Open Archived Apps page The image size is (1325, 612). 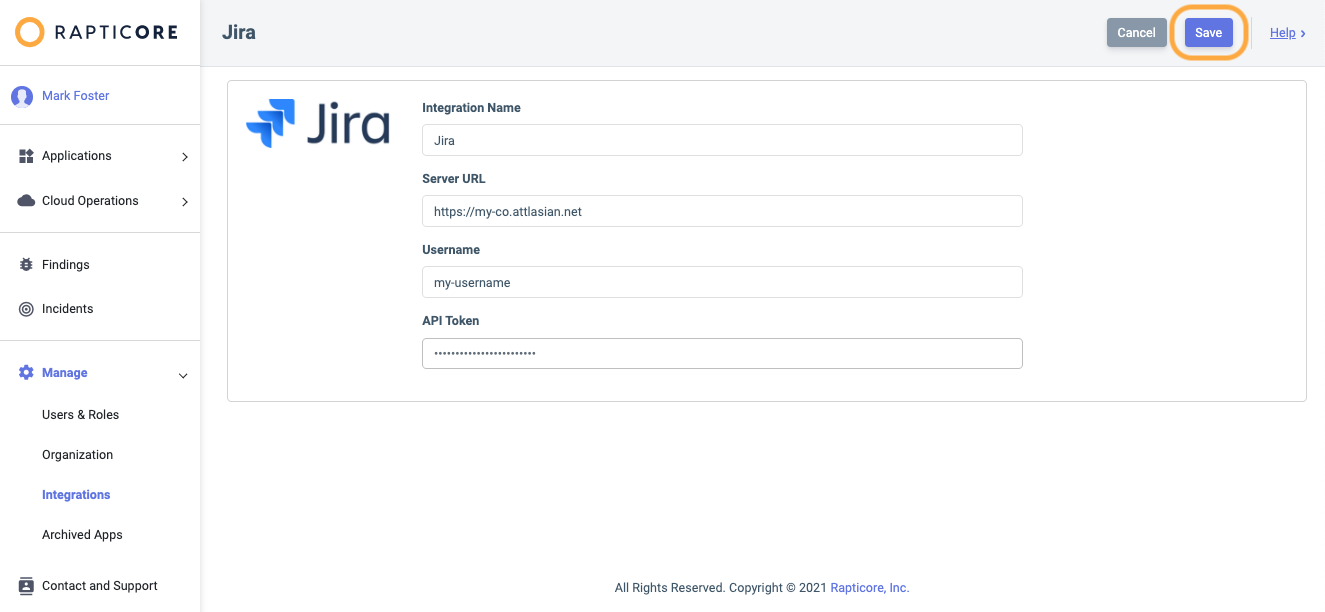(x=82, y=535)
